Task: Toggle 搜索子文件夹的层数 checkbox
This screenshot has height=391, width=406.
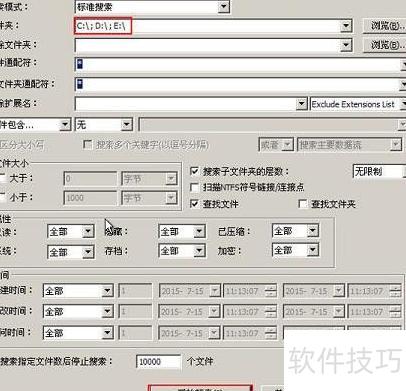Action: coord(194,171)
